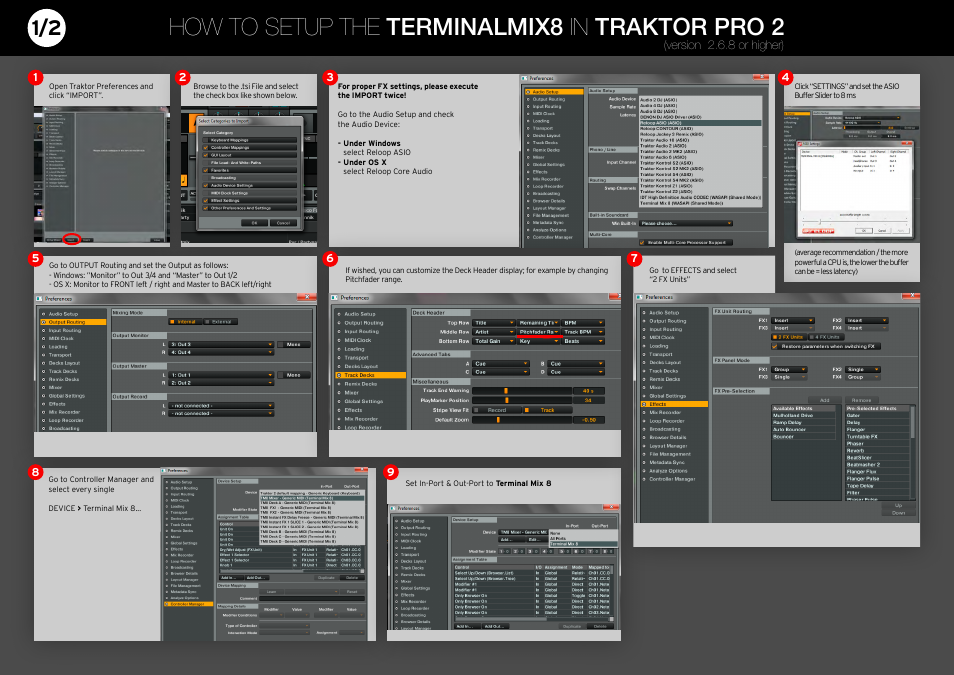Select Gater in Pre-Selected Effects
The height and width of the screenshot is (675, 954).
(877, 416)
